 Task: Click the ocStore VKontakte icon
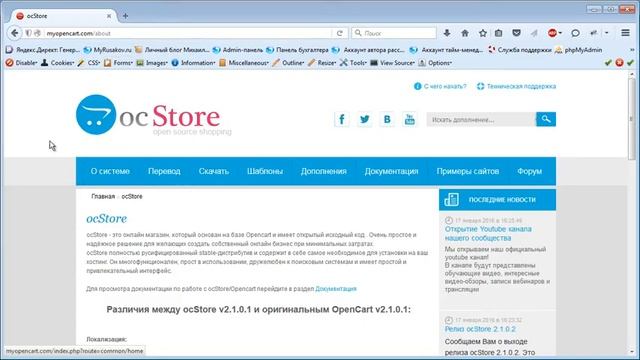tap(387, 119)
